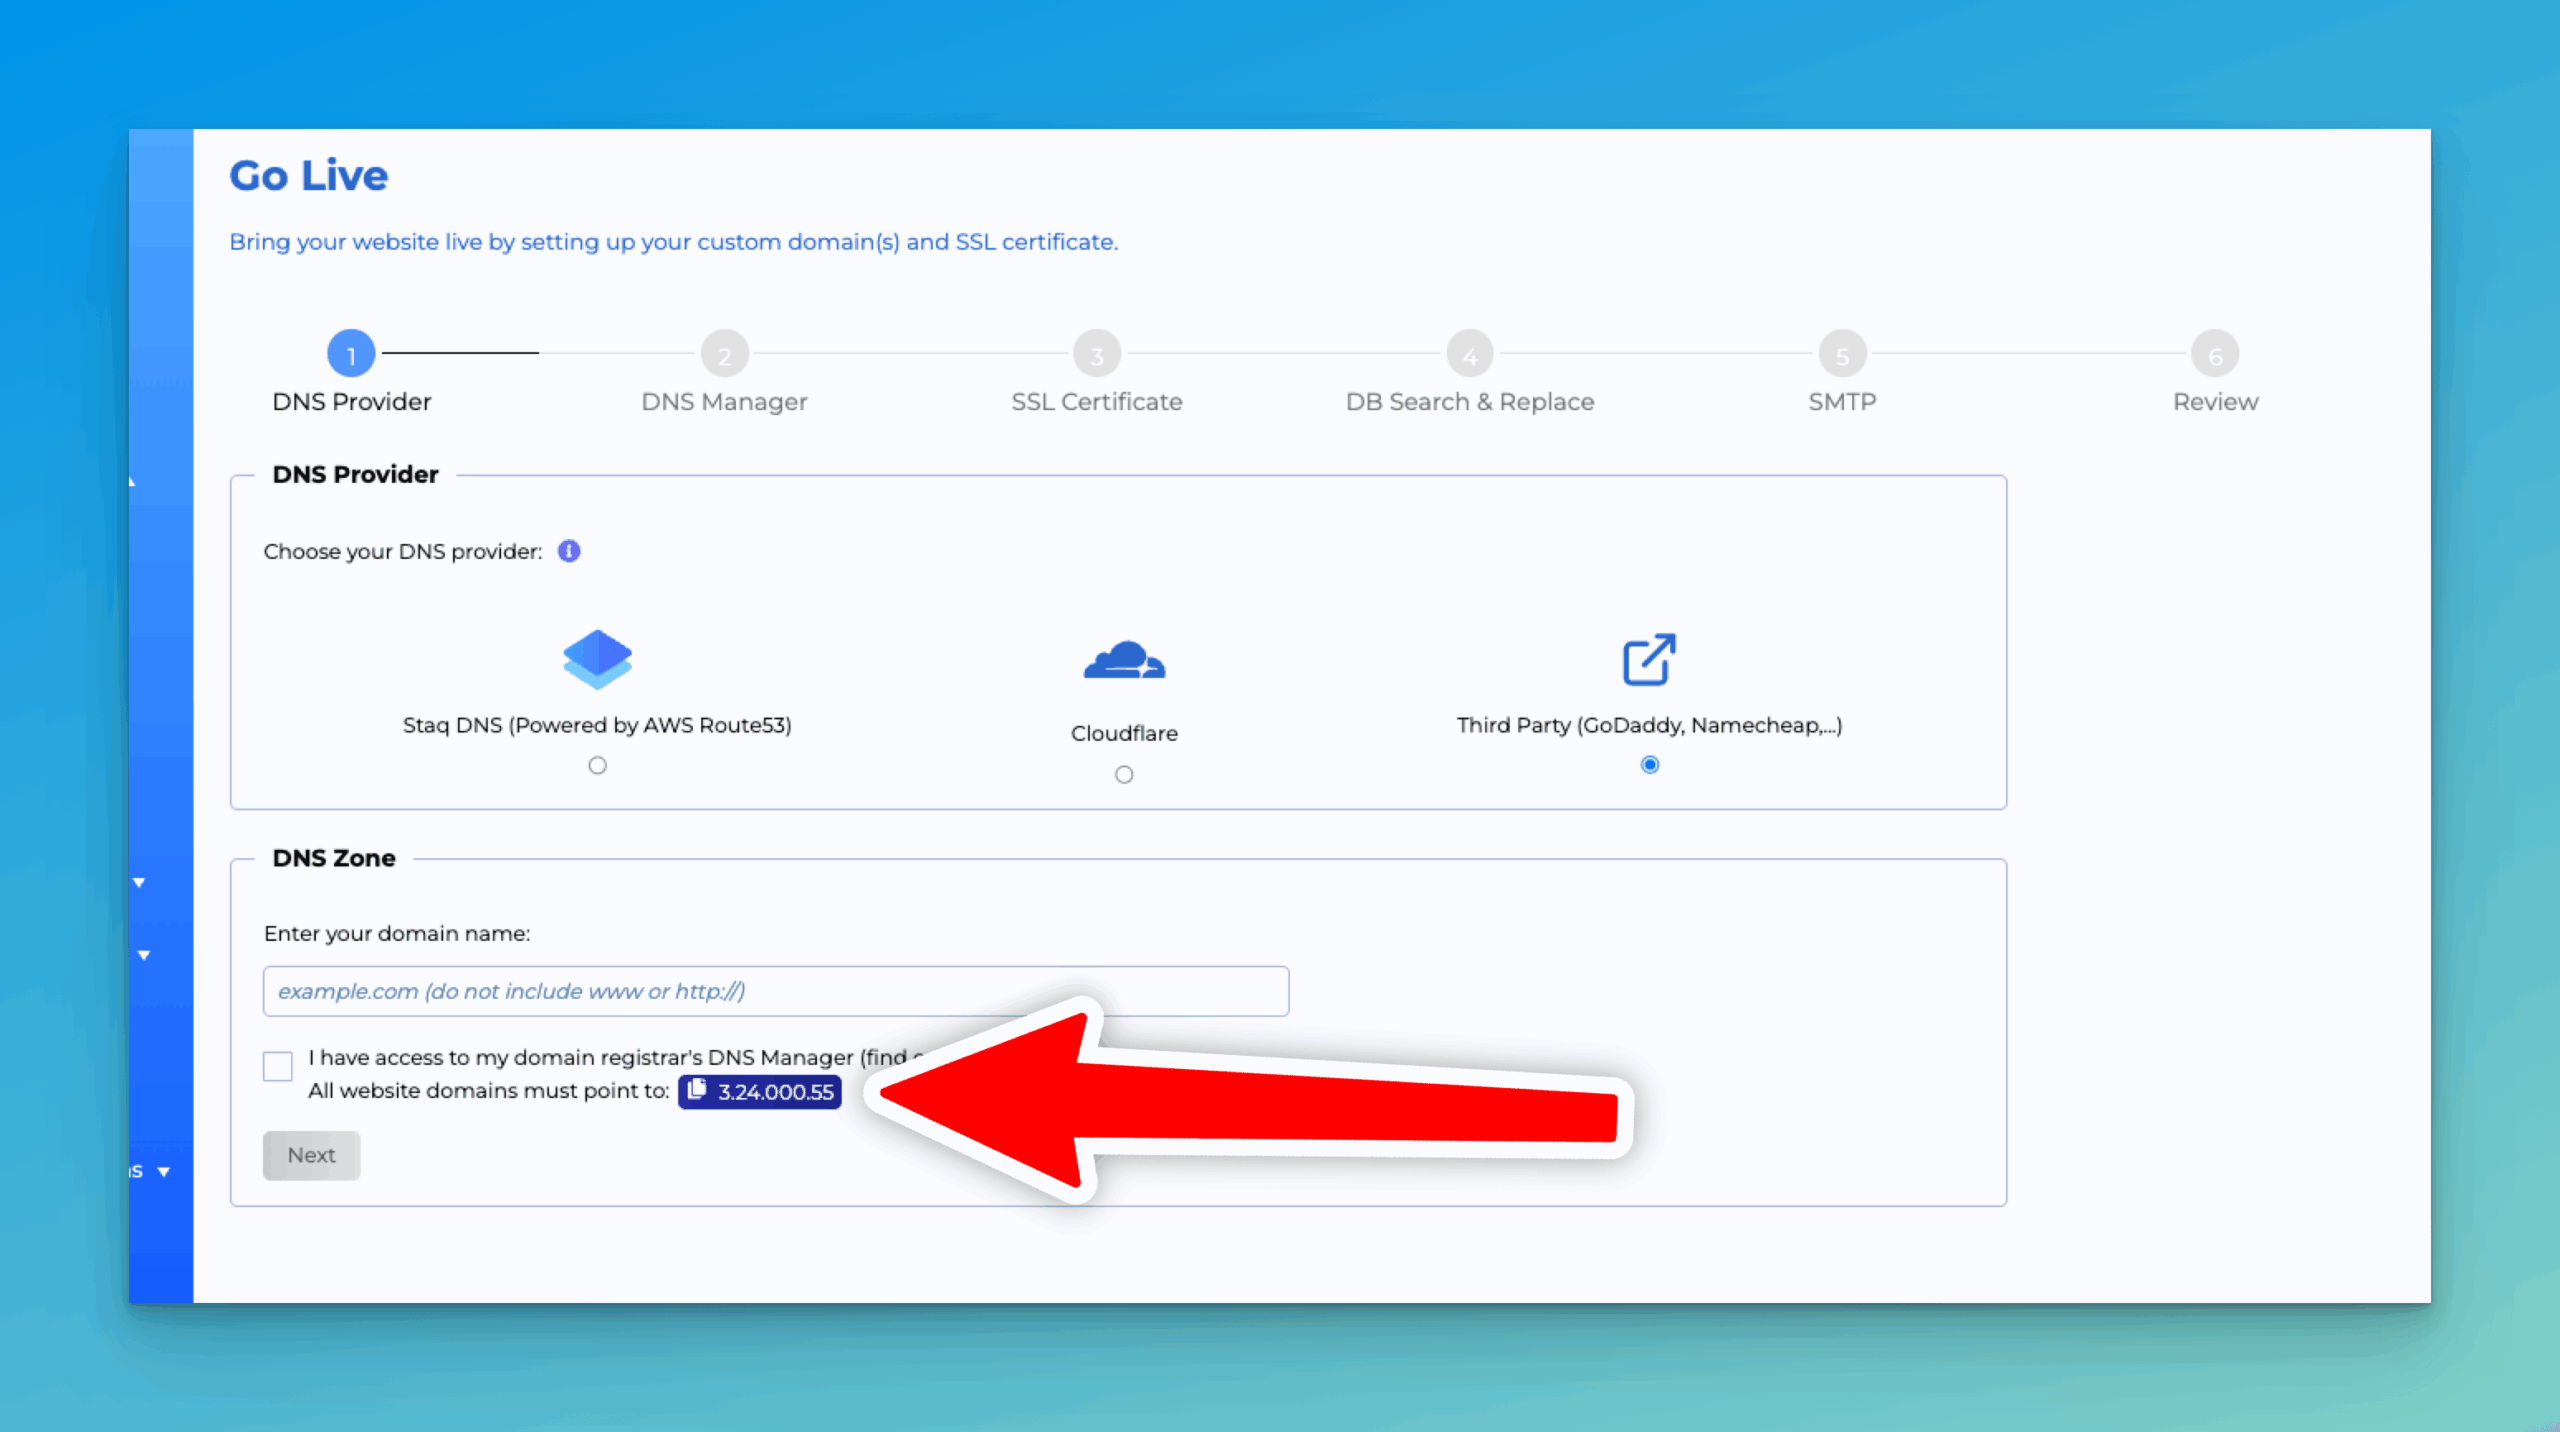
Task: Open the Third Party external-link icon
Action: click(1649, 659)
